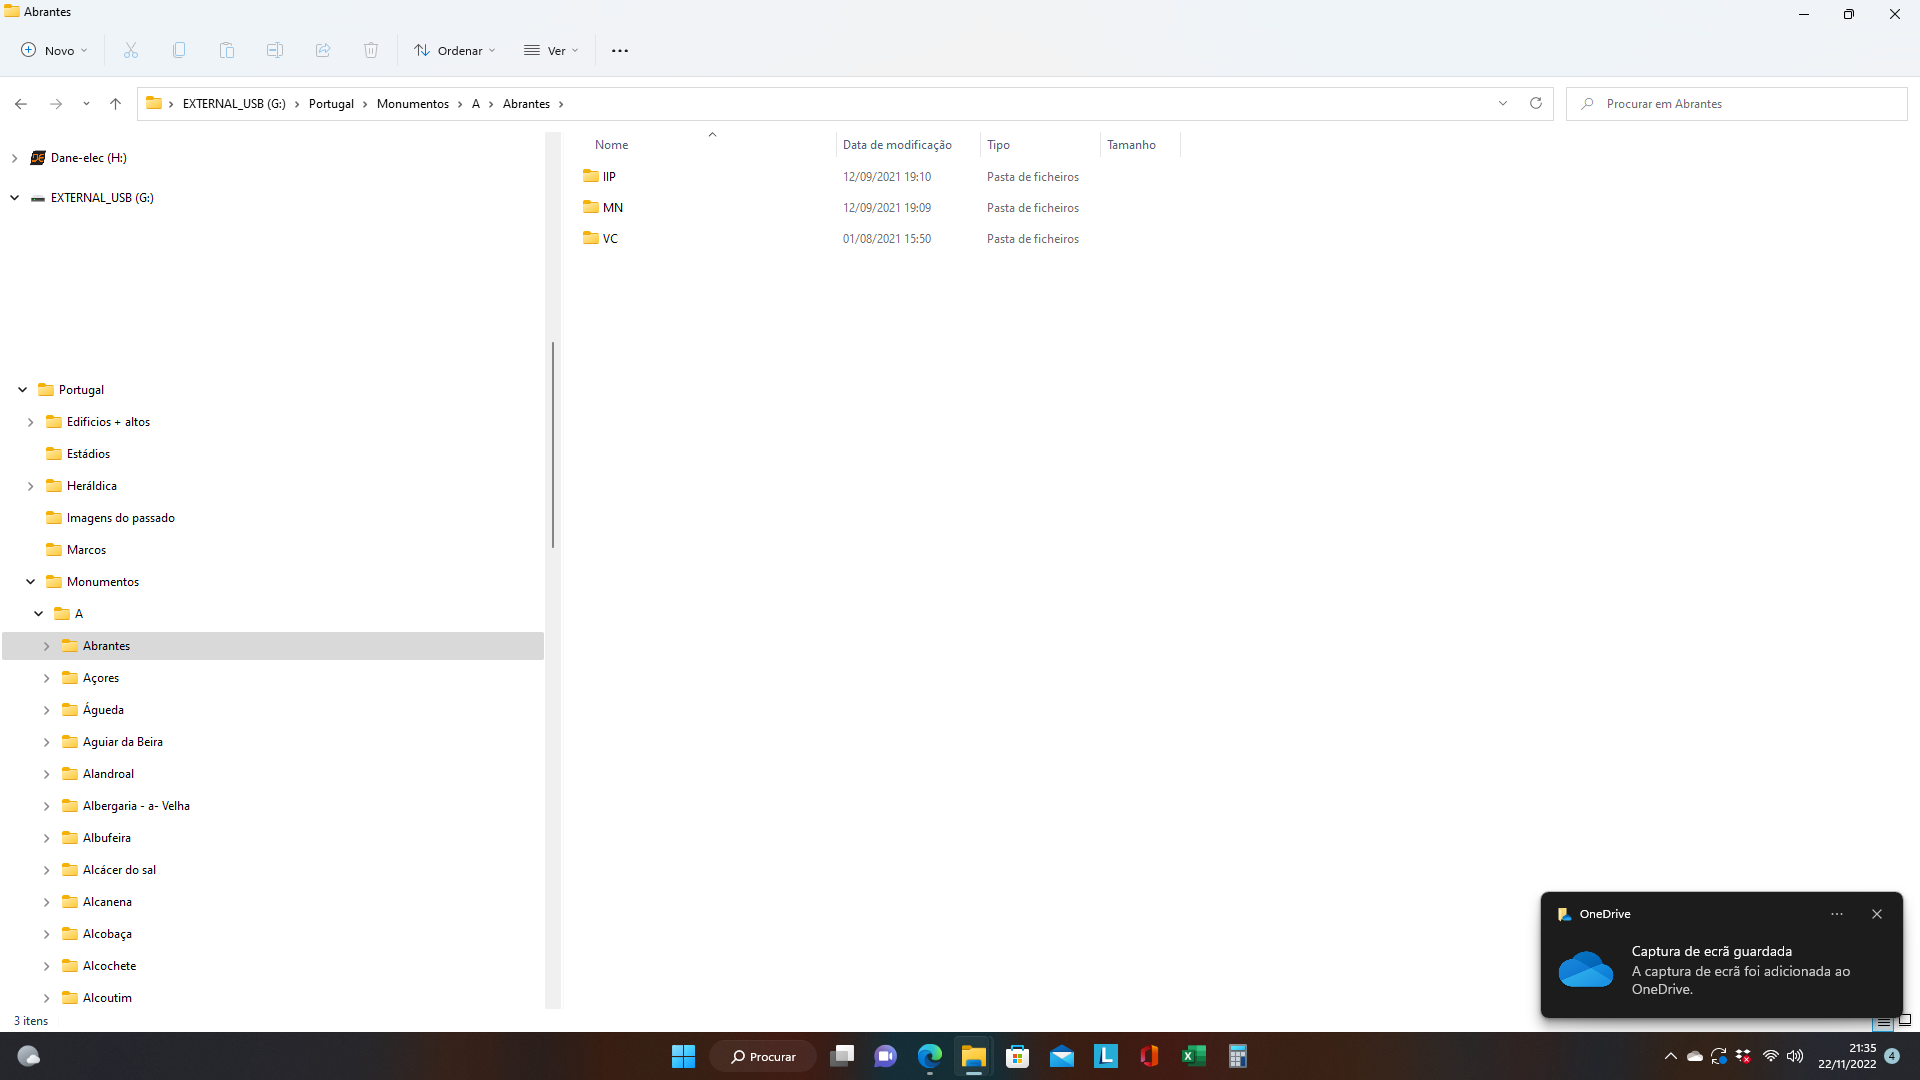Sort by the Tipo column header

point(998,145)
